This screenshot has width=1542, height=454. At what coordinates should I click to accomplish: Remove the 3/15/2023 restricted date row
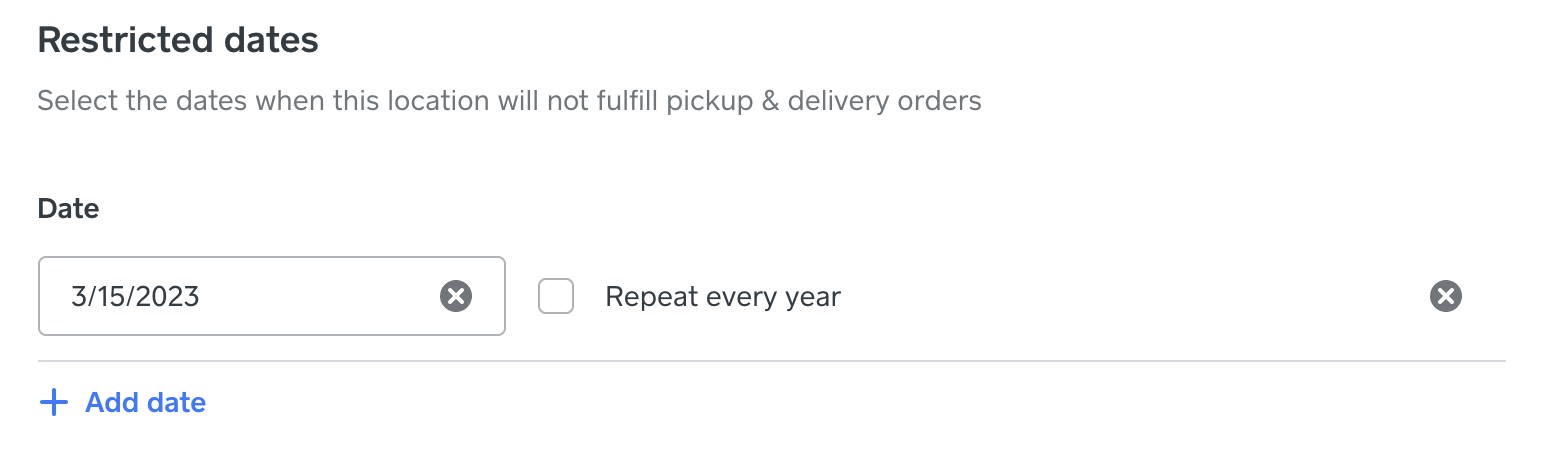point(1445,296)
